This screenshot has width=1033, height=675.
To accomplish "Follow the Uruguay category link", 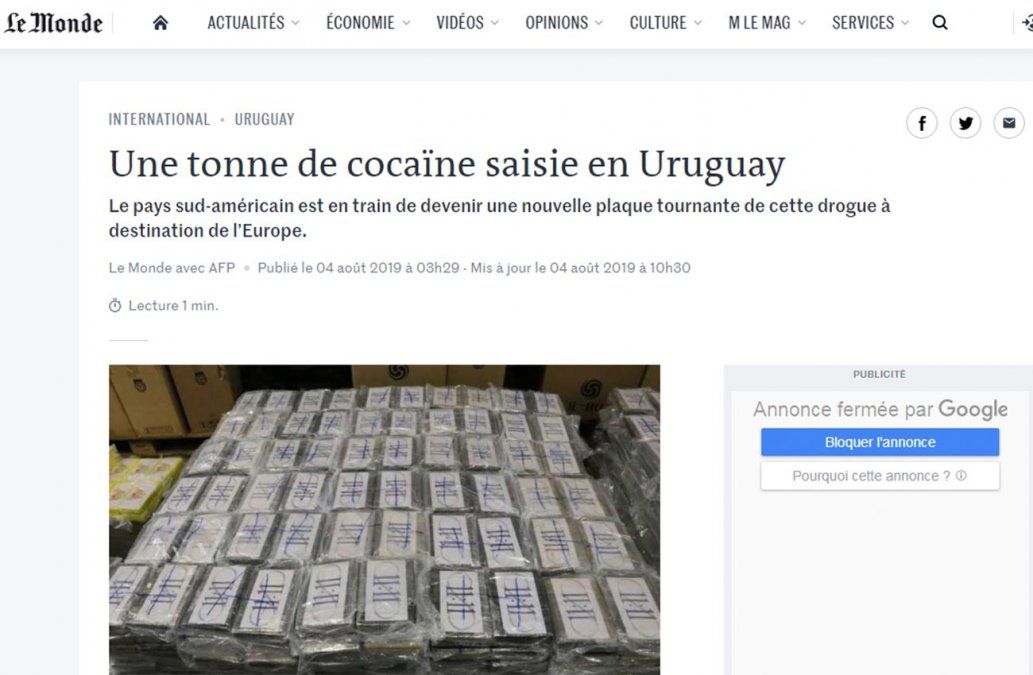I will tap(264, 119).
